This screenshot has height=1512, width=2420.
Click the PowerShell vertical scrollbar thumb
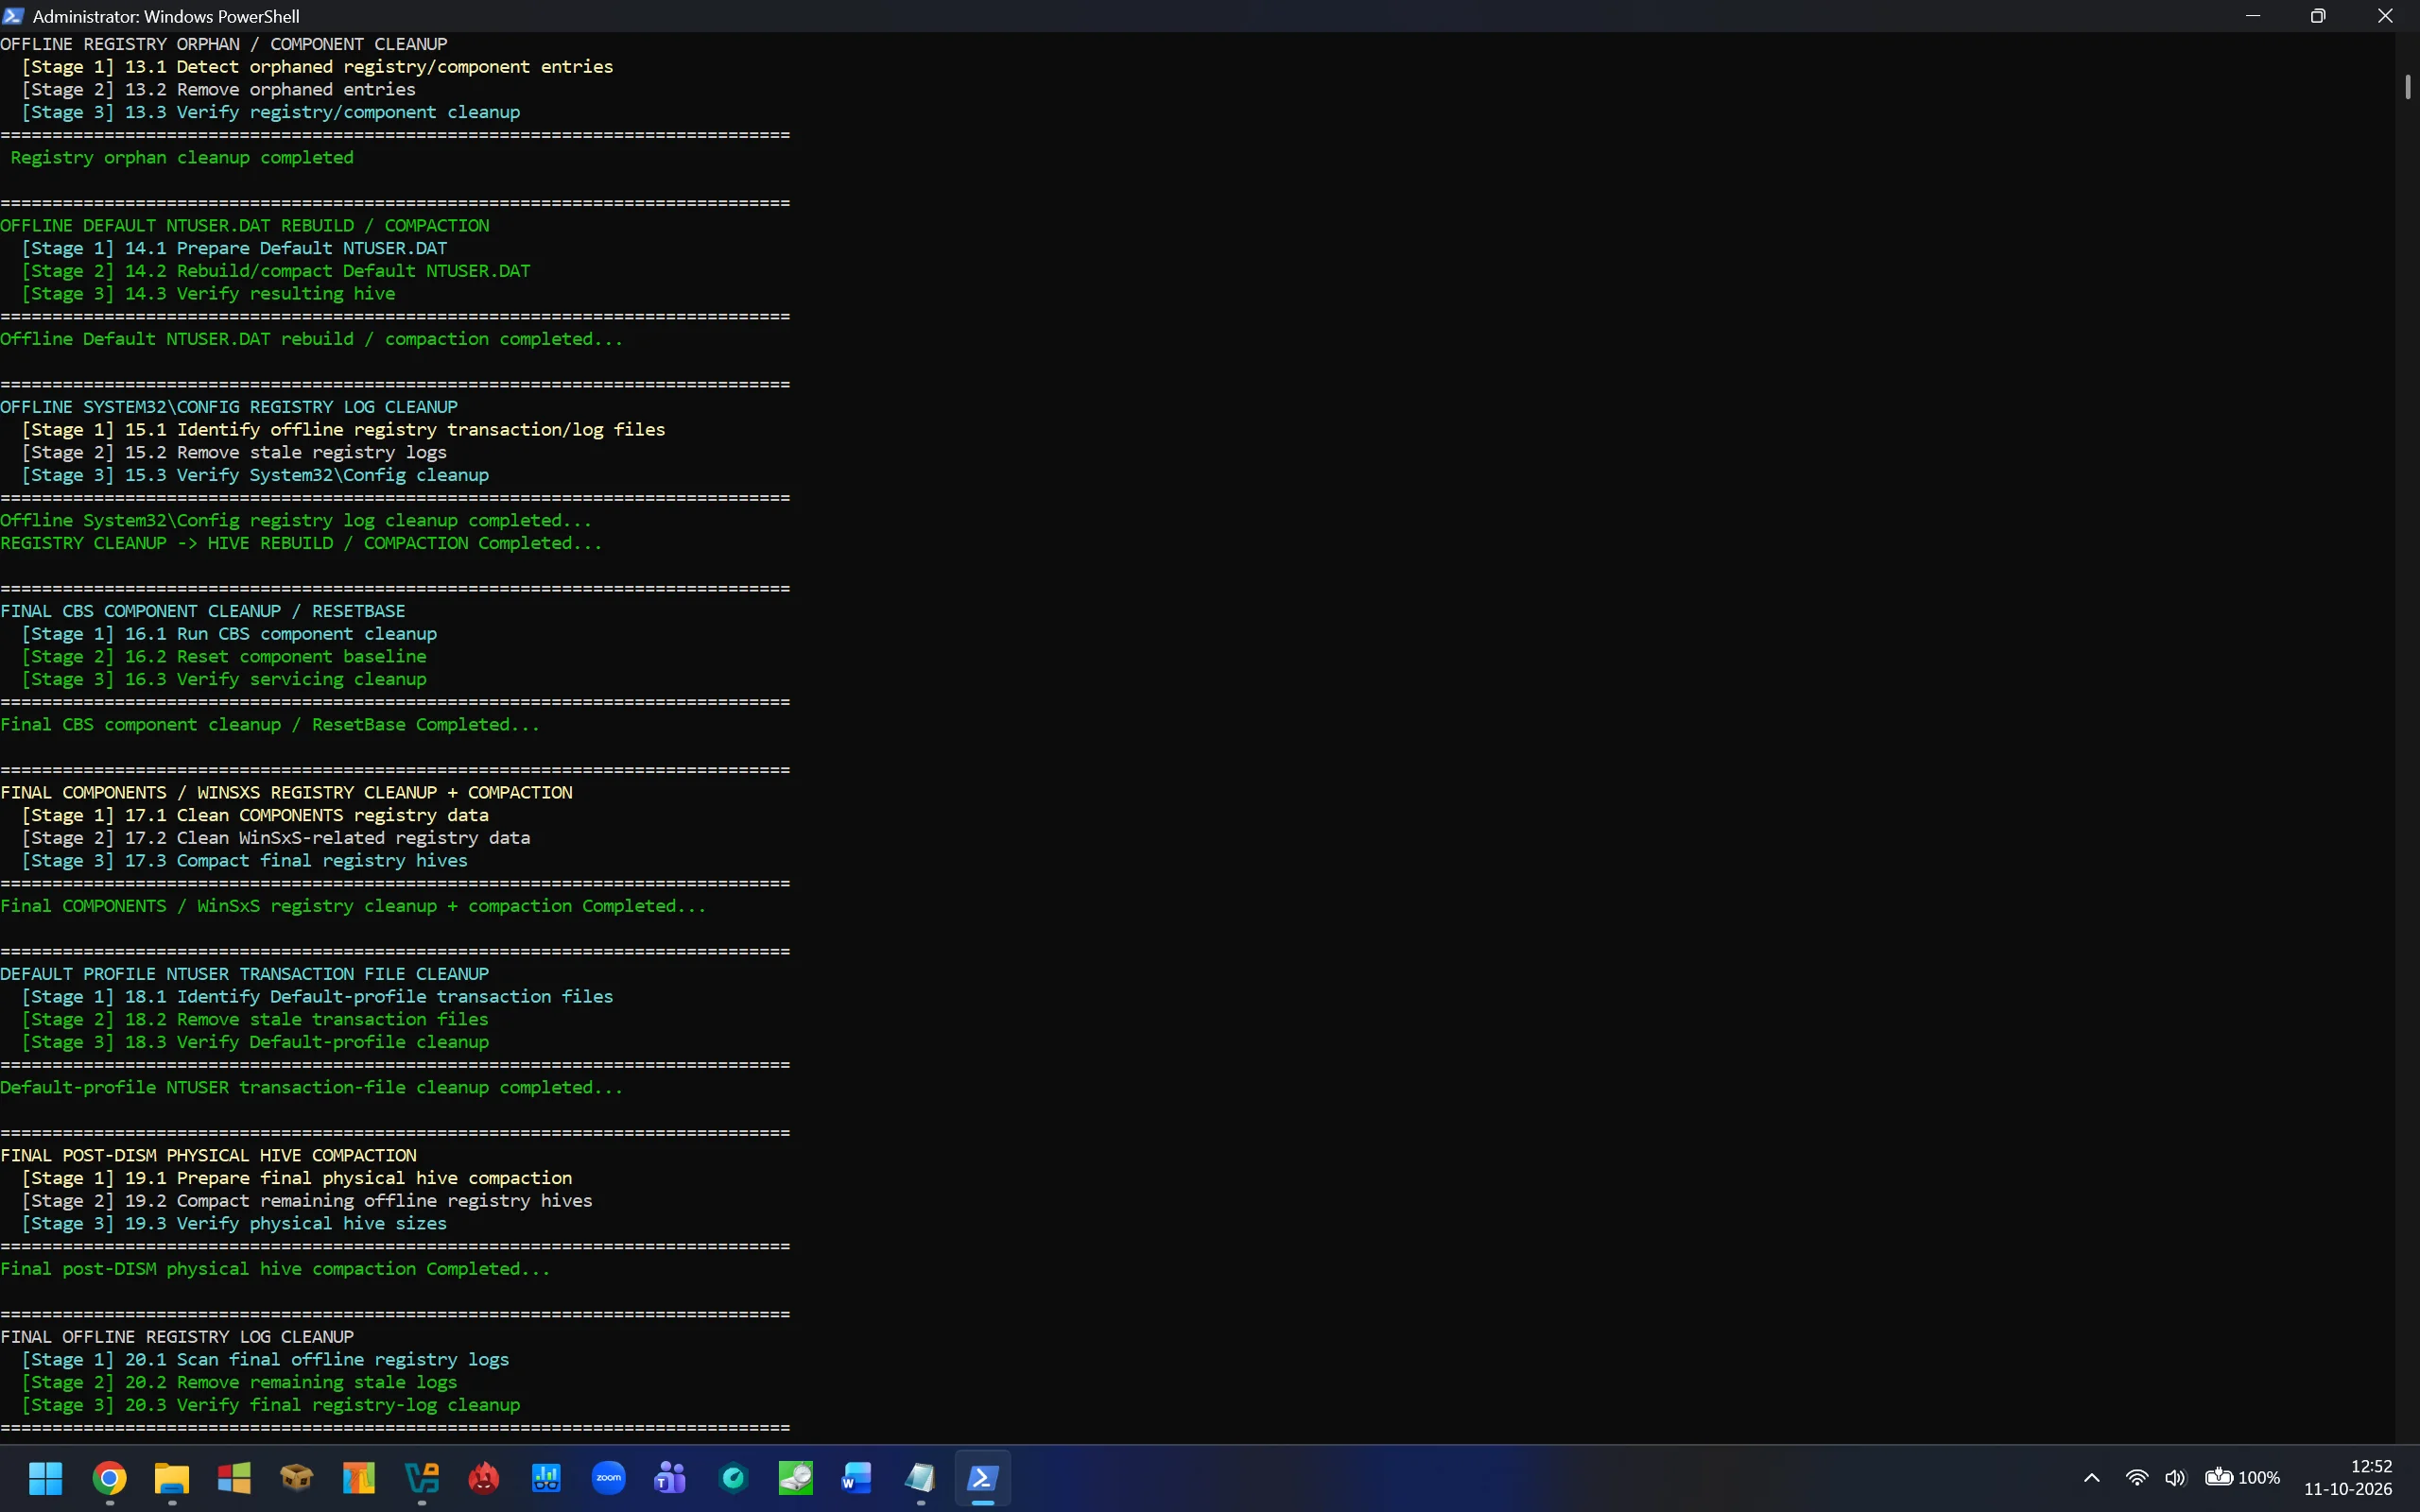pos(2407,87)
